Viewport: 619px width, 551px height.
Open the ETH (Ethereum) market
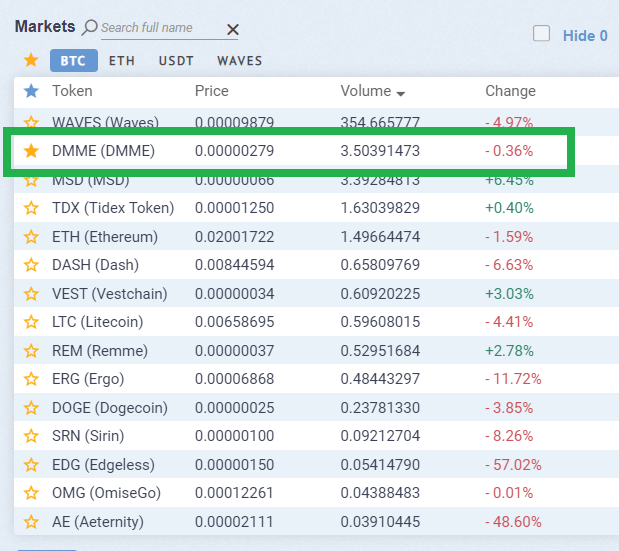pyautogui.click(x=105, y=237)
